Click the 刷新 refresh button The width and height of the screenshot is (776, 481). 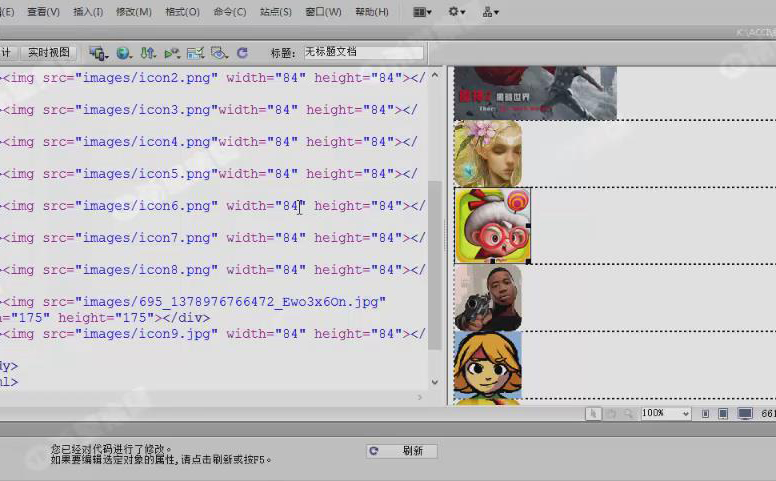pyautogui.click(x=402, y=451)
